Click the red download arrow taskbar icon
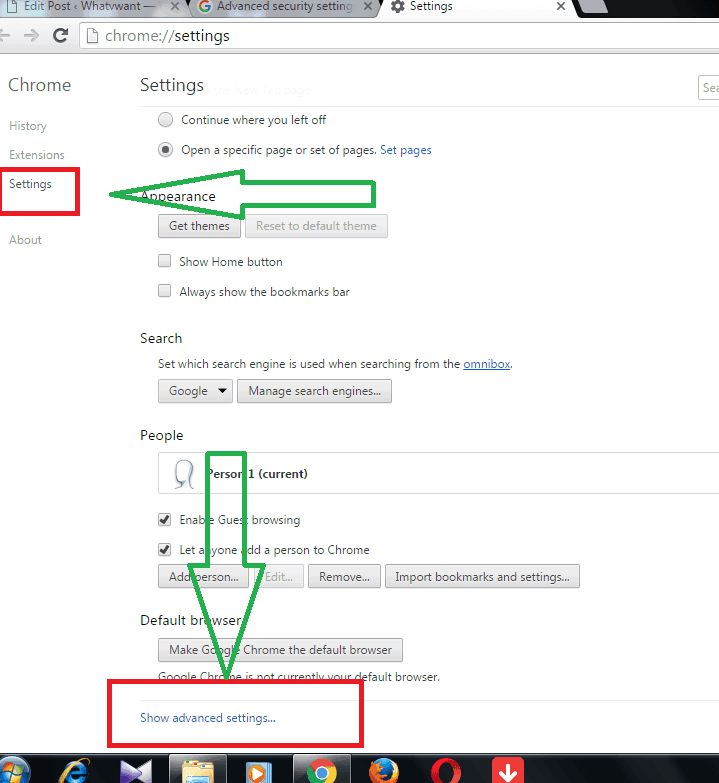719x783 pixels. pos(508,771)
